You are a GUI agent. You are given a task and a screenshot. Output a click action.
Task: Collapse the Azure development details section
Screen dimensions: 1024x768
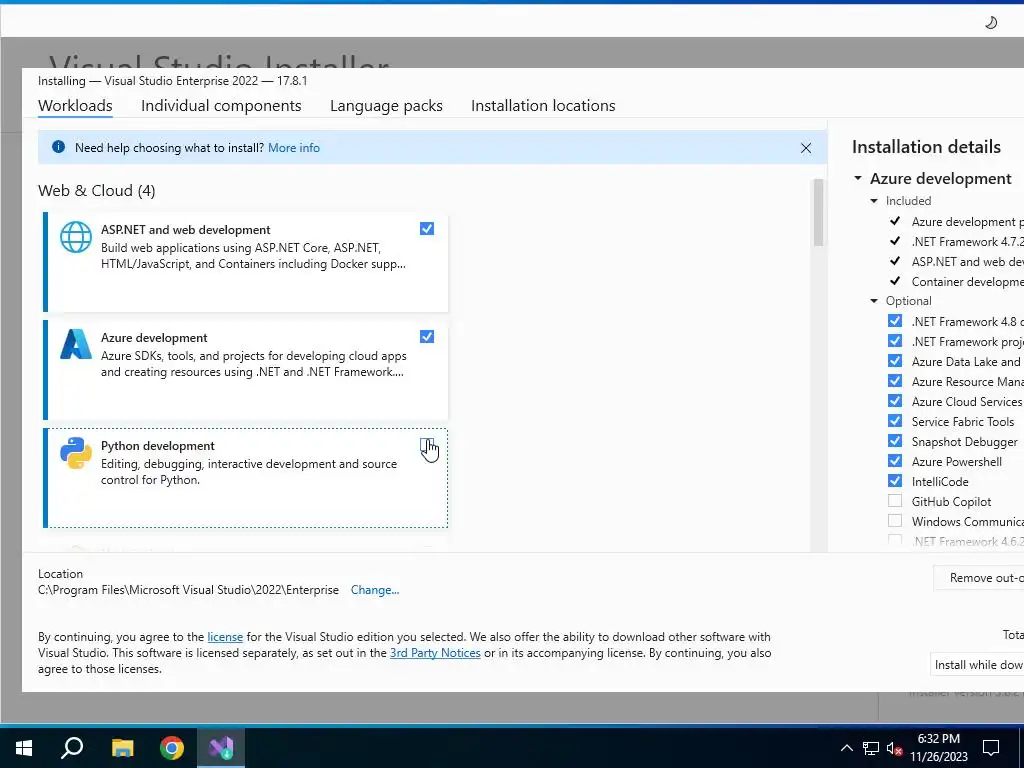[x=858, y=178]
